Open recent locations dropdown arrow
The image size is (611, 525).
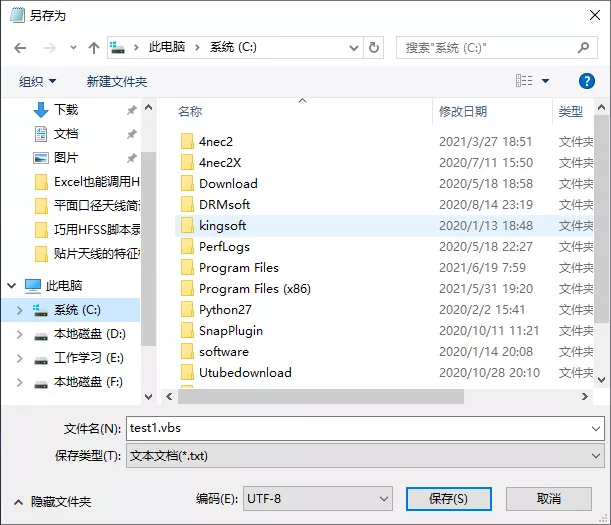pos(73,48)
